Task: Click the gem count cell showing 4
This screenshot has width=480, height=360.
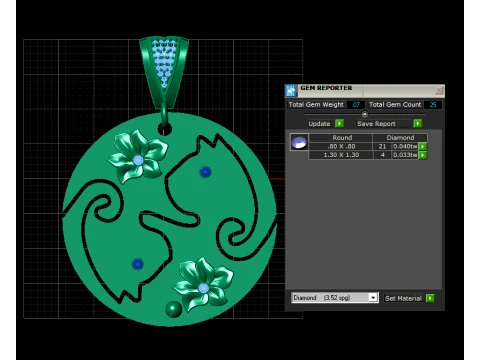Action: click(x=382, y=155)
